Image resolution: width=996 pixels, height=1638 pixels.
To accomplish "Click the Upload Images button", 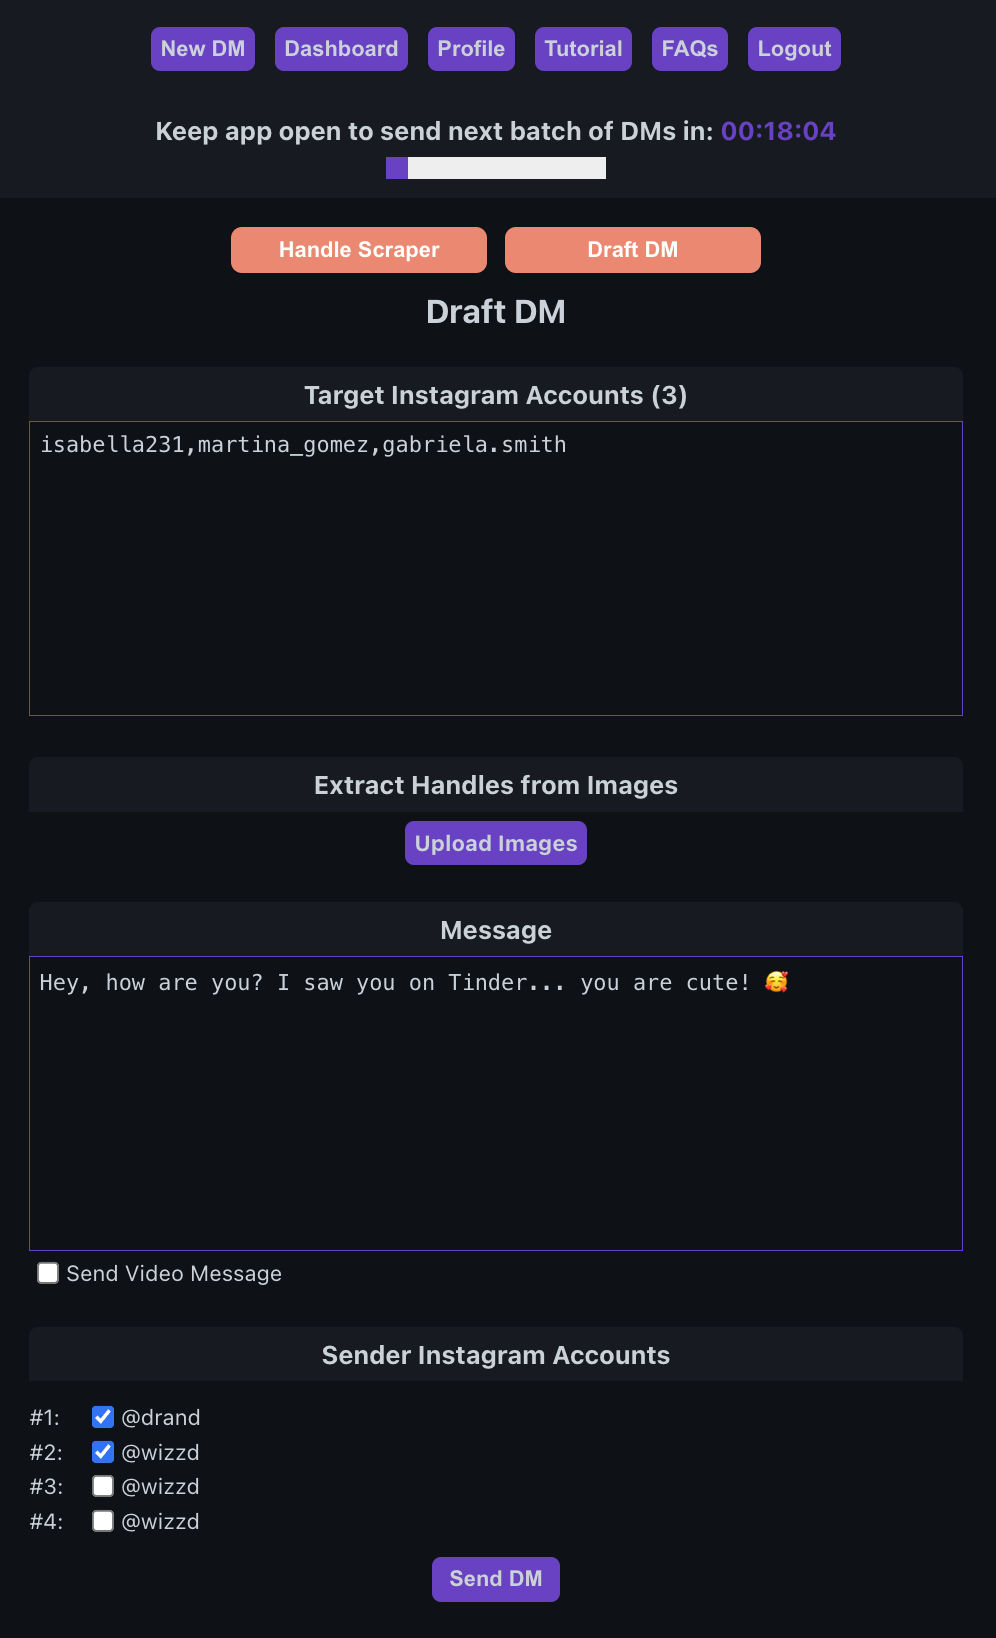I will click(x=496, y=843).
